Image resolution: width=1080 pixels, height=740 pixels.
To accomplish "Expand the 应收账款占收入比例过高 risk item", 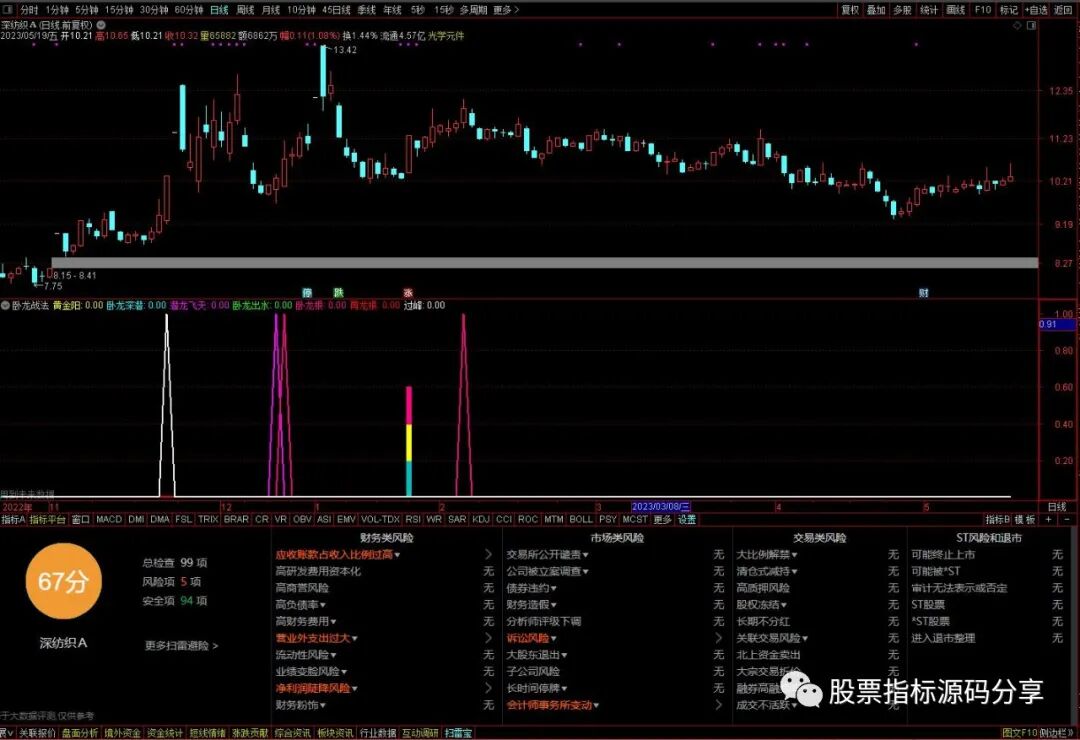I will [338, 555].
